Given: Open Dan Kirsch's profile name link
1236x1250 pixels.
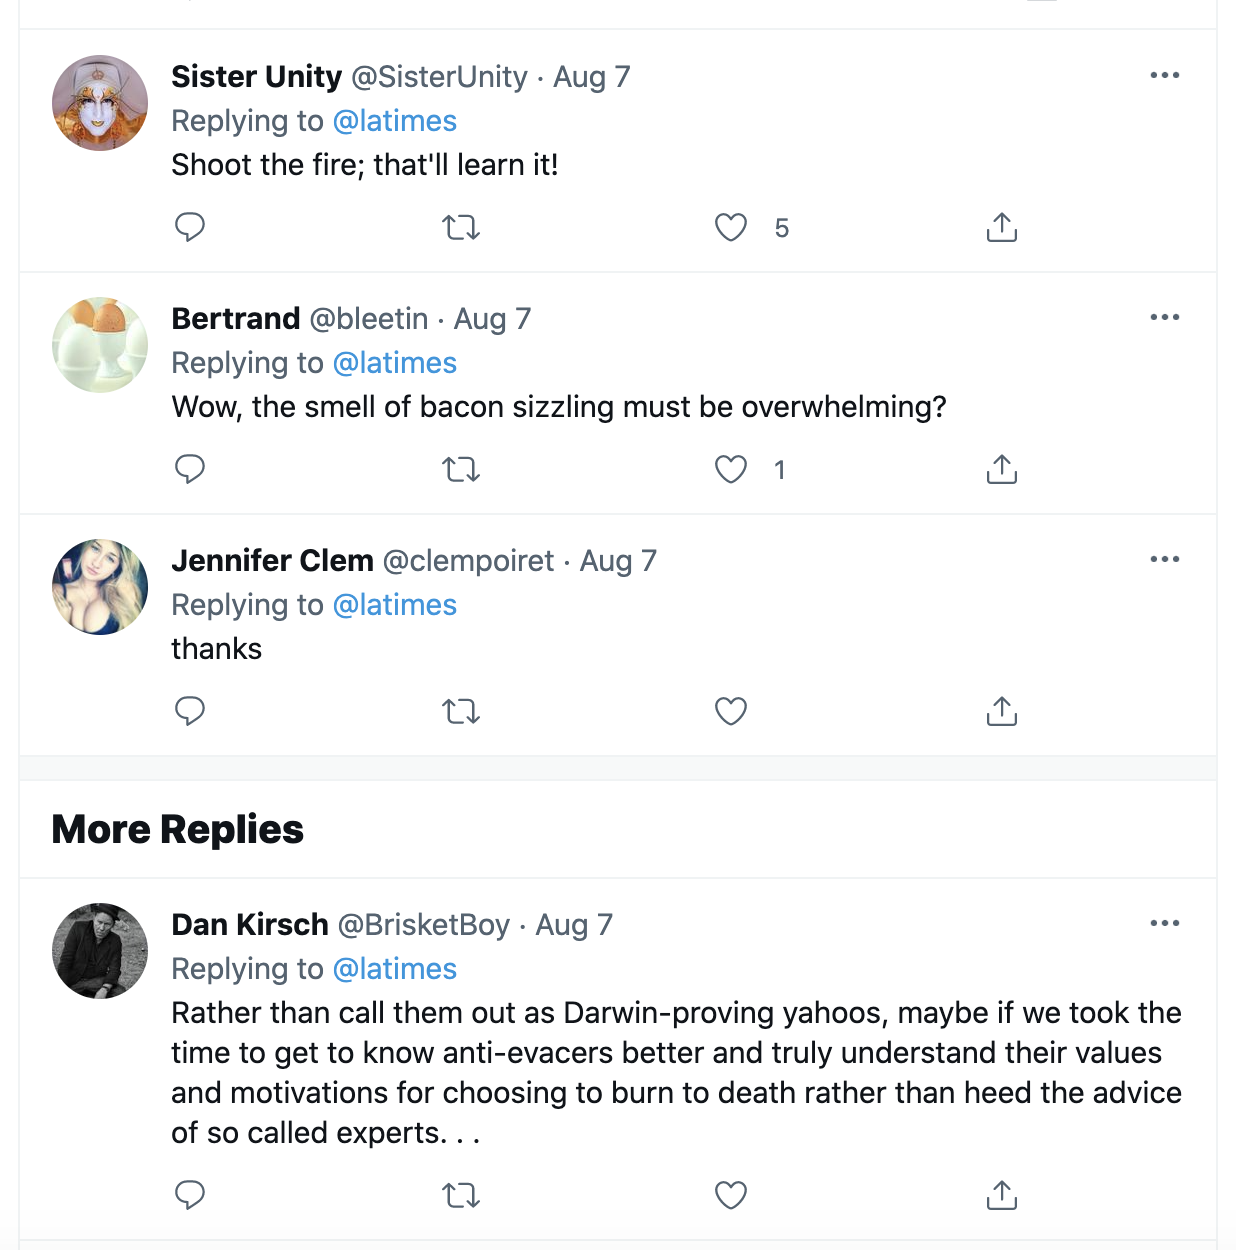Looking at the screenshot, I should [x=250, y=925].
